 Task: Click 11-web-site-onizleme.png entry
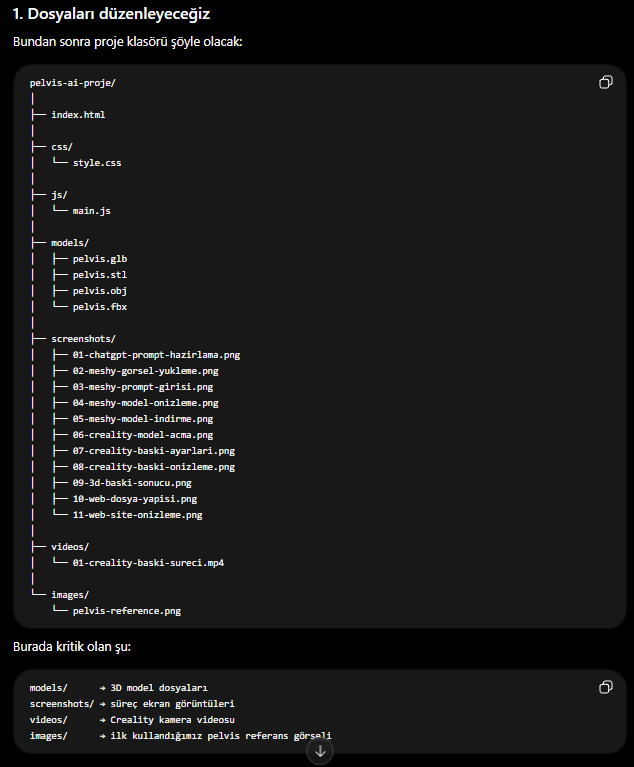tap(137, 515)
